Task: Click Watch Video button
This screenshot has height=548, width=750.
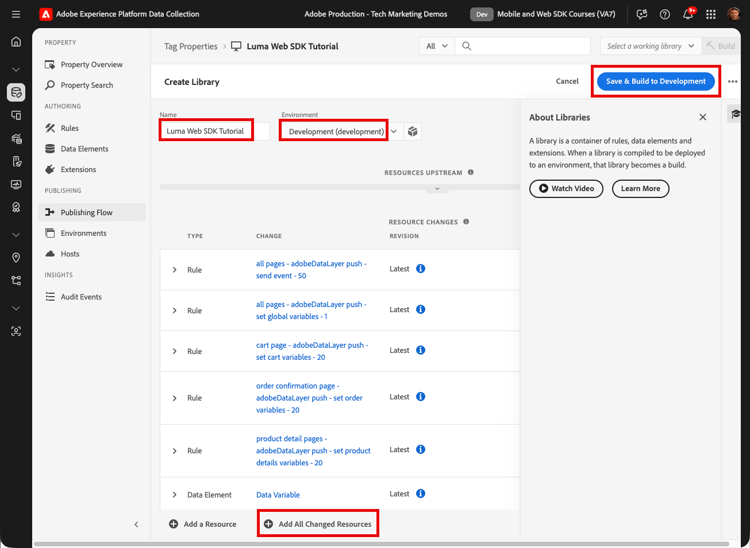Action: [566, 188]
